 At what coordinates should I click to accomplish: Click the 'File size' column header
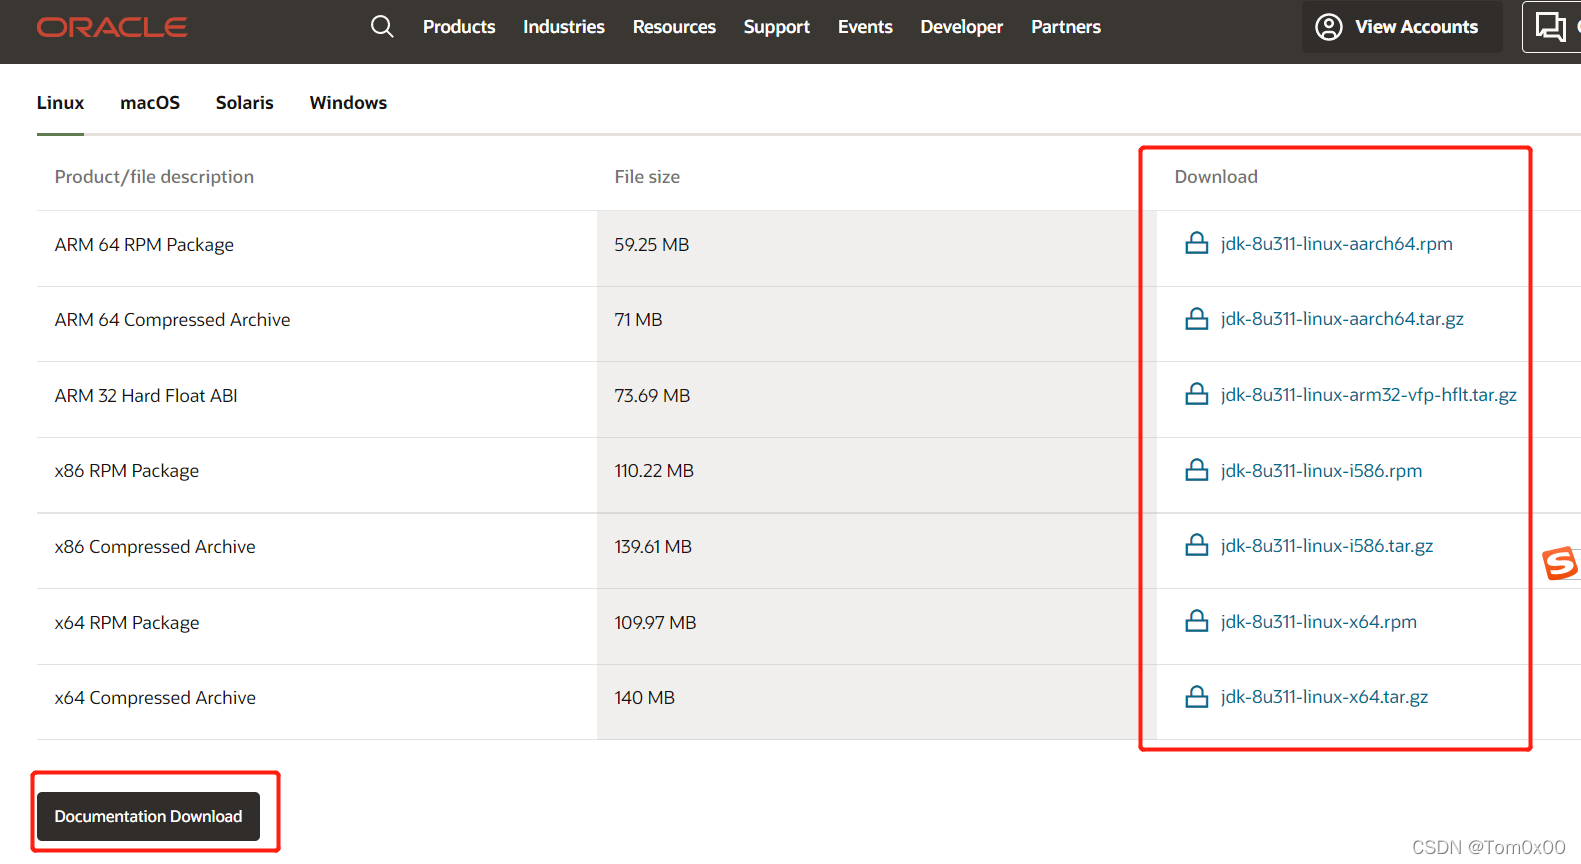647,177
